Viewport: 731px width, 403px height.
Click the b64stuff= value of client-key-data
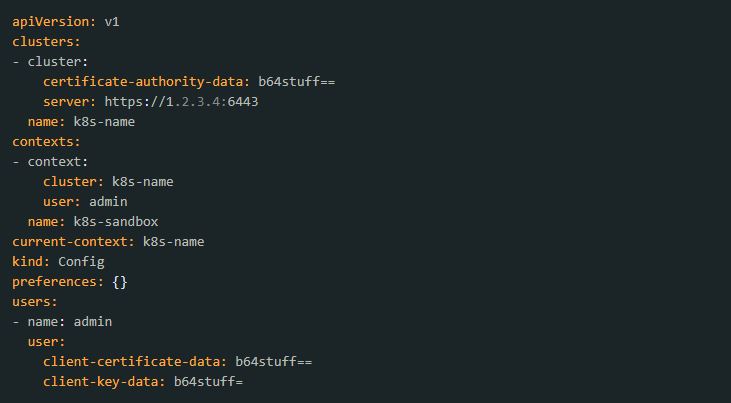pos(208,382)
